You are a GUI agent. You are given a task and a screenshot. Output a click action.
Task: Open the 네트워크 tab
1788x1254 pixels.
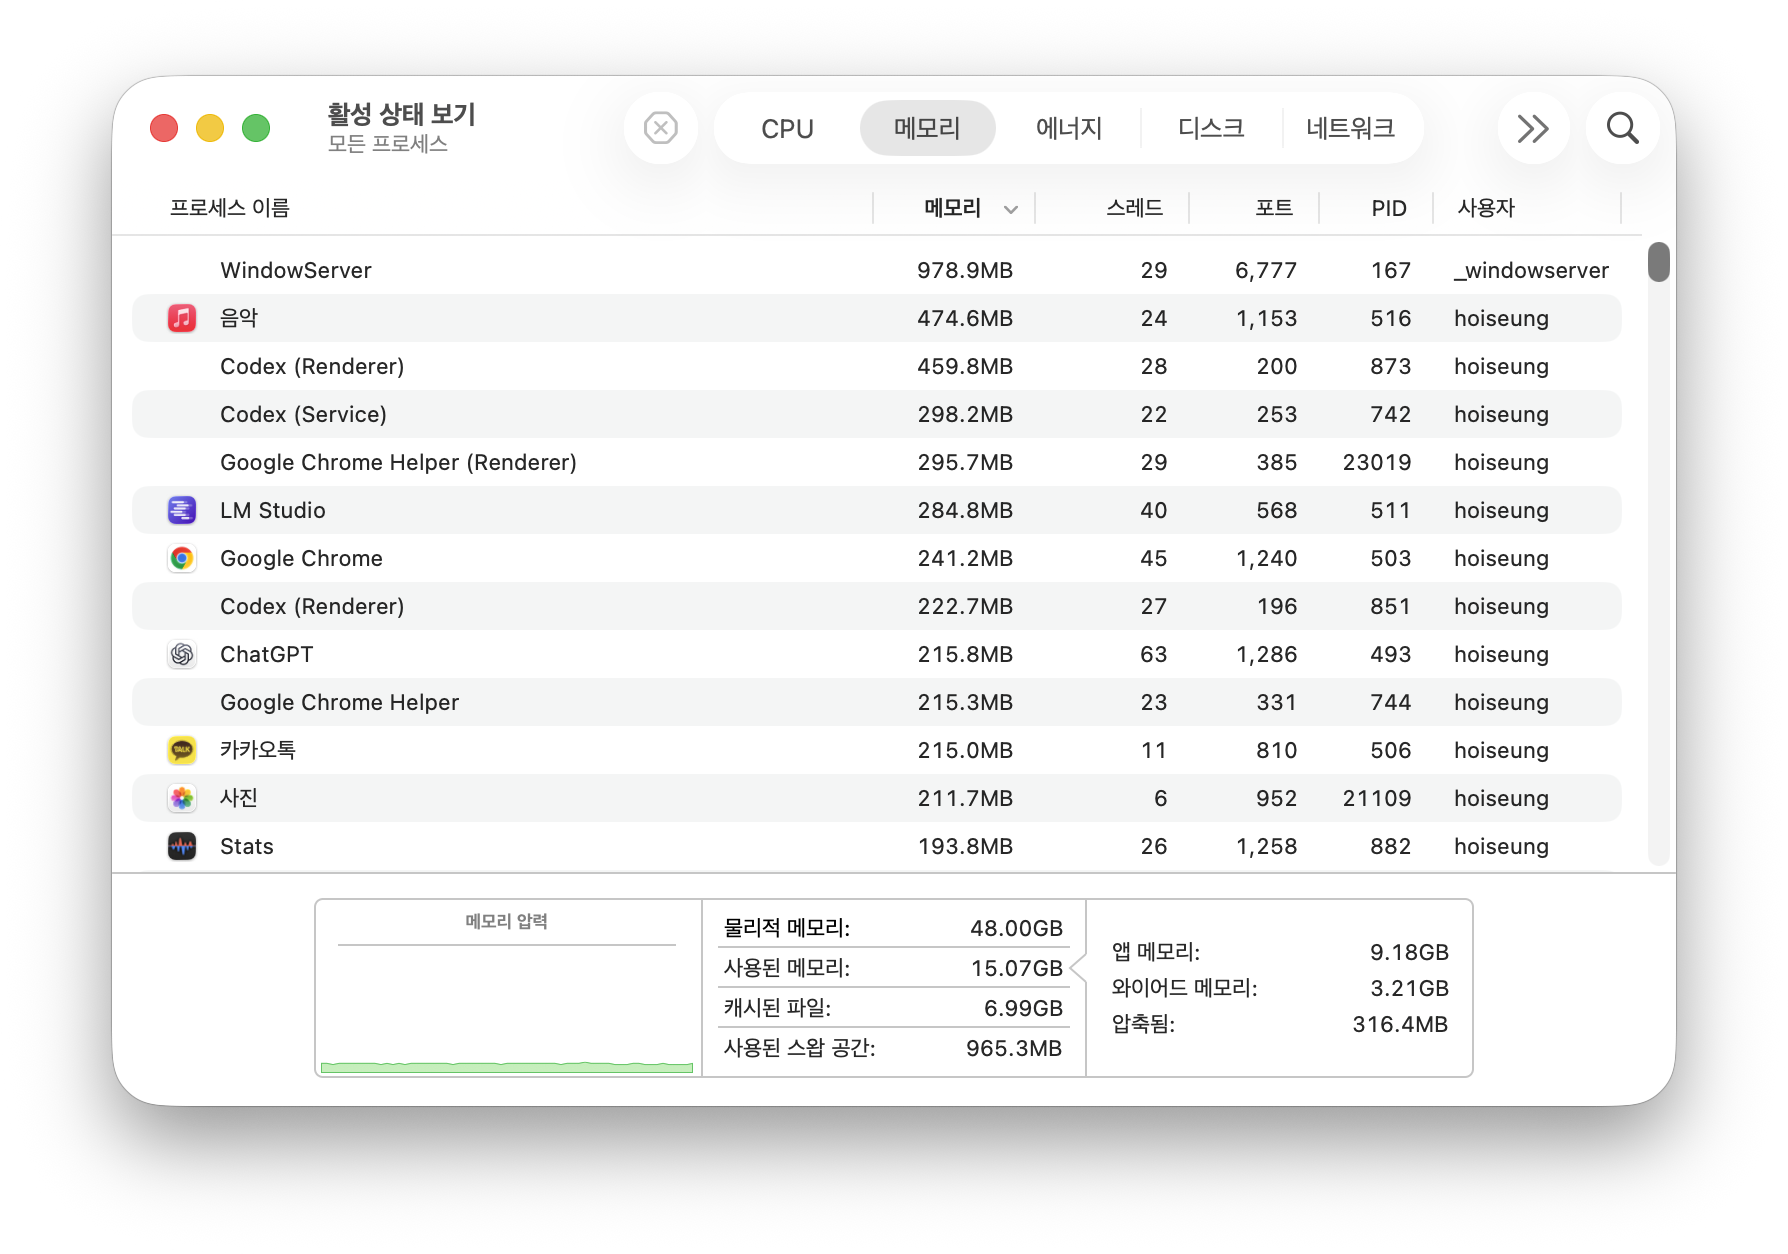point(1350,128)
